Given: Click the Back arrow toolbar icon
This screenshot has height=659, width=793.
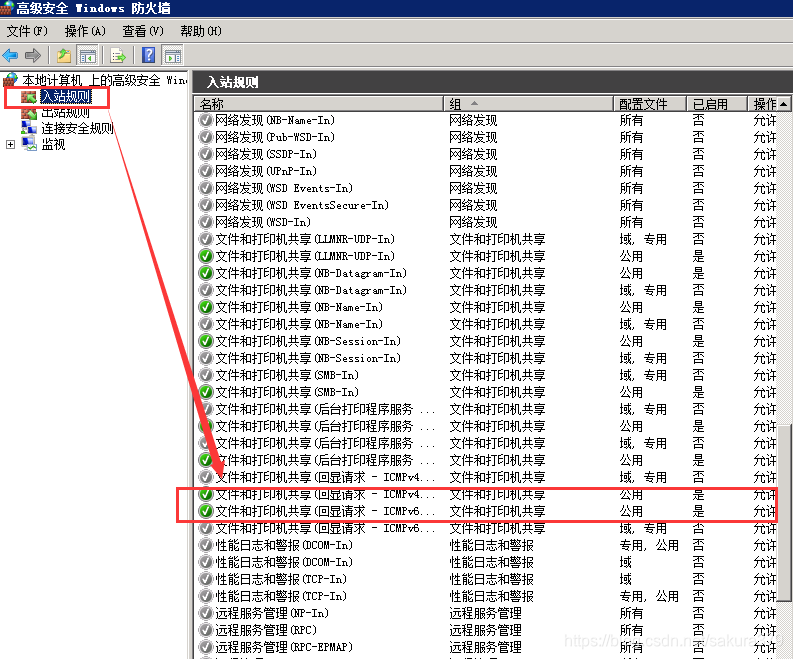Looking at the screenshot, I should (x=11, y=55).
